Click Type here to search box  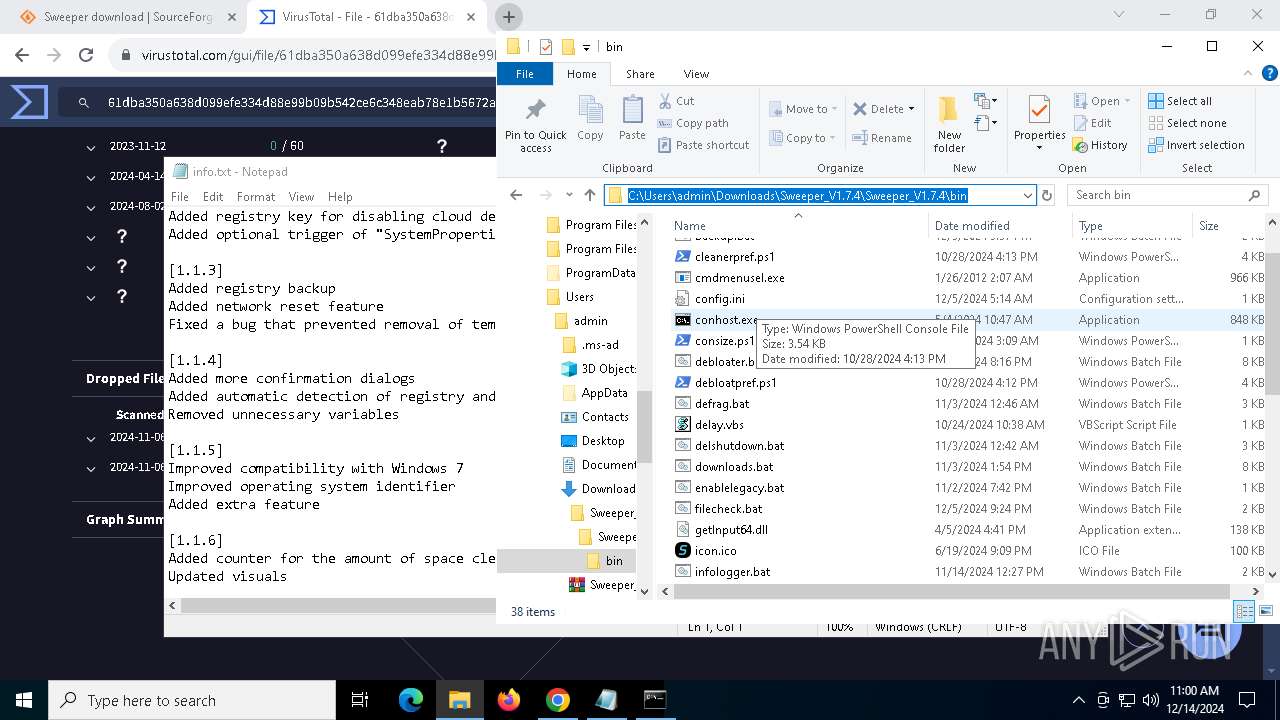click(x=192, y=700)
